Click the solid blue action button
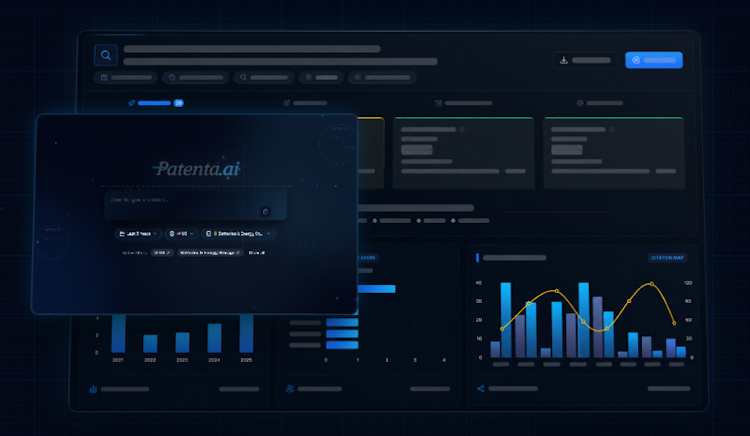This screenshot has height=436, width=750. [x=654, y=60]
